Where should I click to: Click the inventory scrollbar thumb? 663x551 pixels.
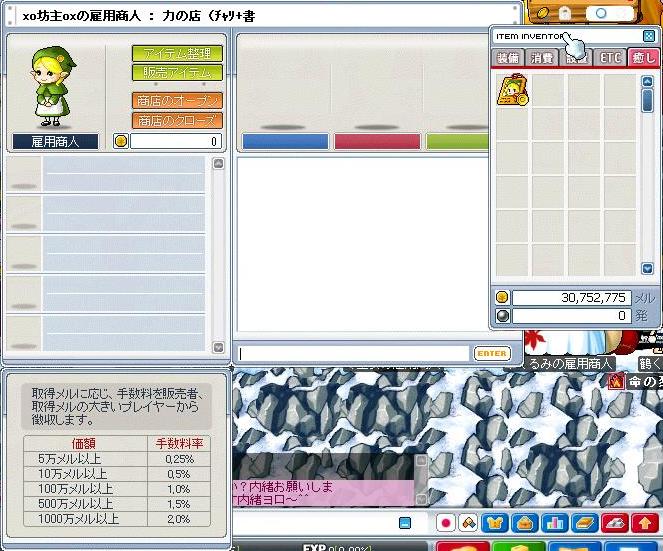pyautogui.click(x=647, y=101)
